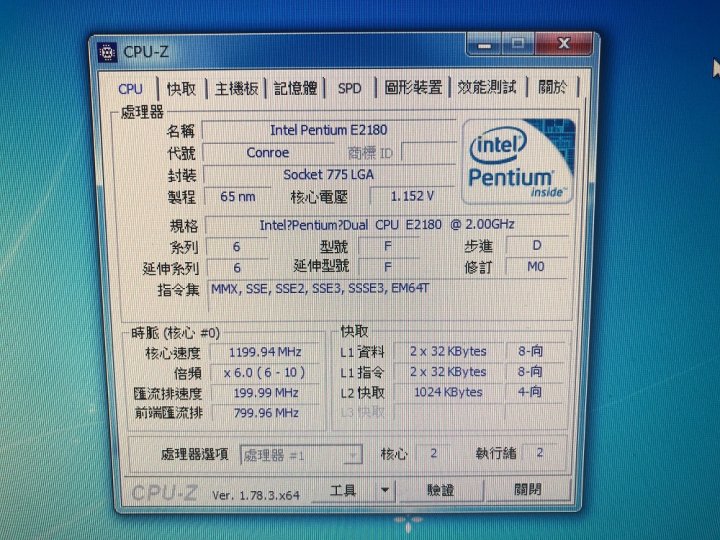This screenshot has width=720, height=540.
Task: Click the Conroe code name value
Action: tap(268, 152)
